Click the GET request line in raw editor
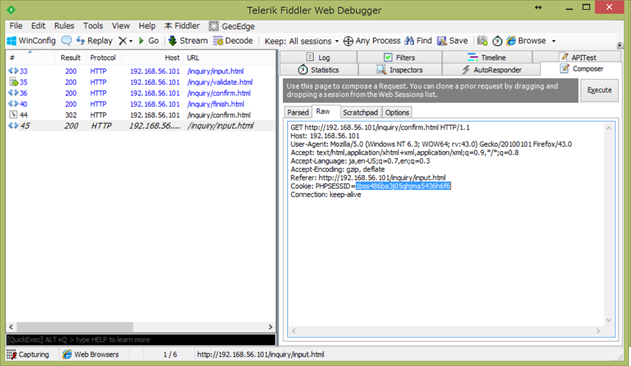 click(380, 127)
